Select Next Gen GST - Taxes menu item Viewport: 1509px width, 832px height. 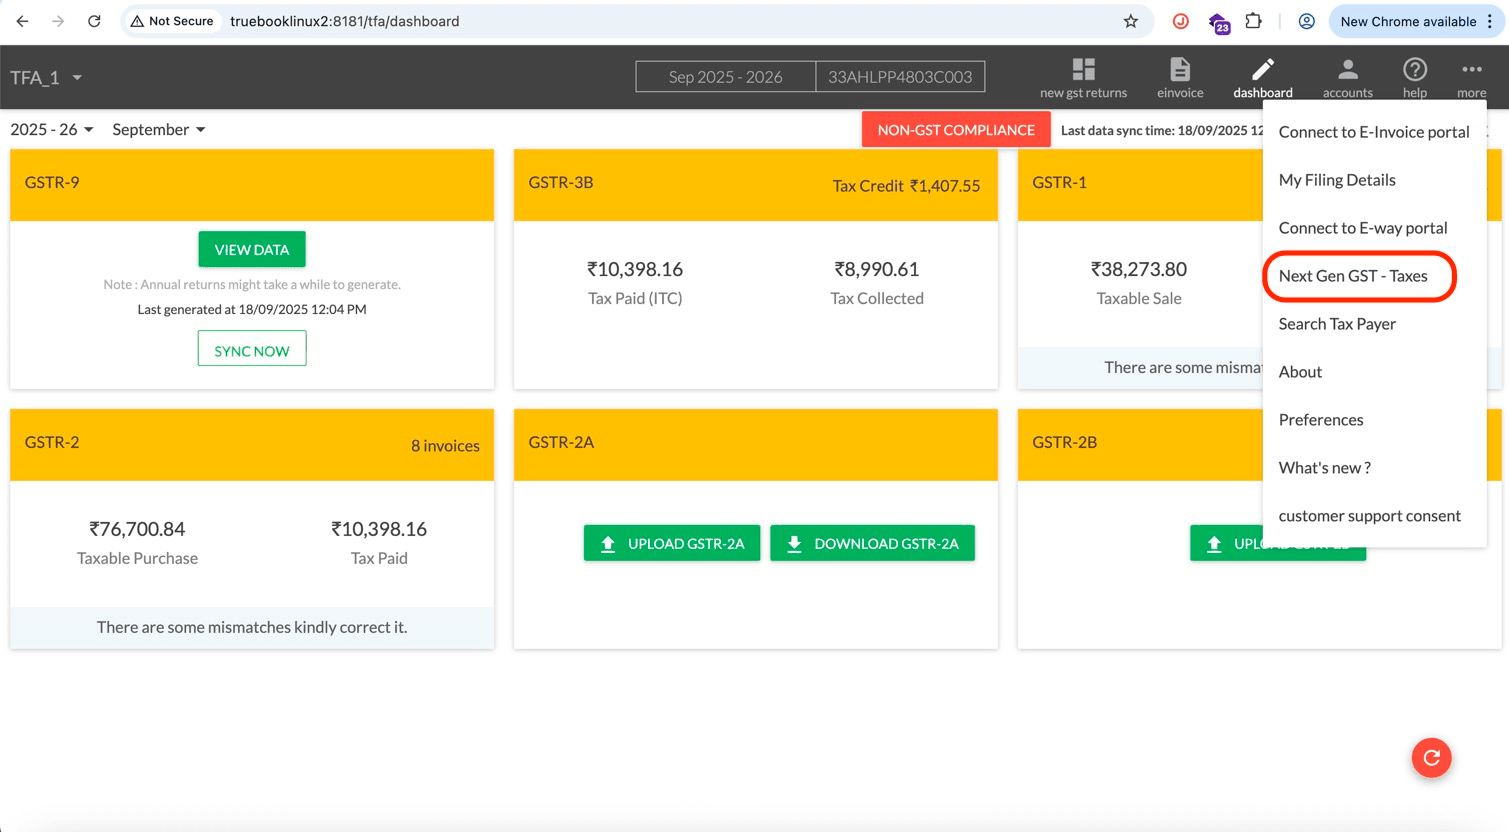pyautogui.click(x=1353, y=276)
